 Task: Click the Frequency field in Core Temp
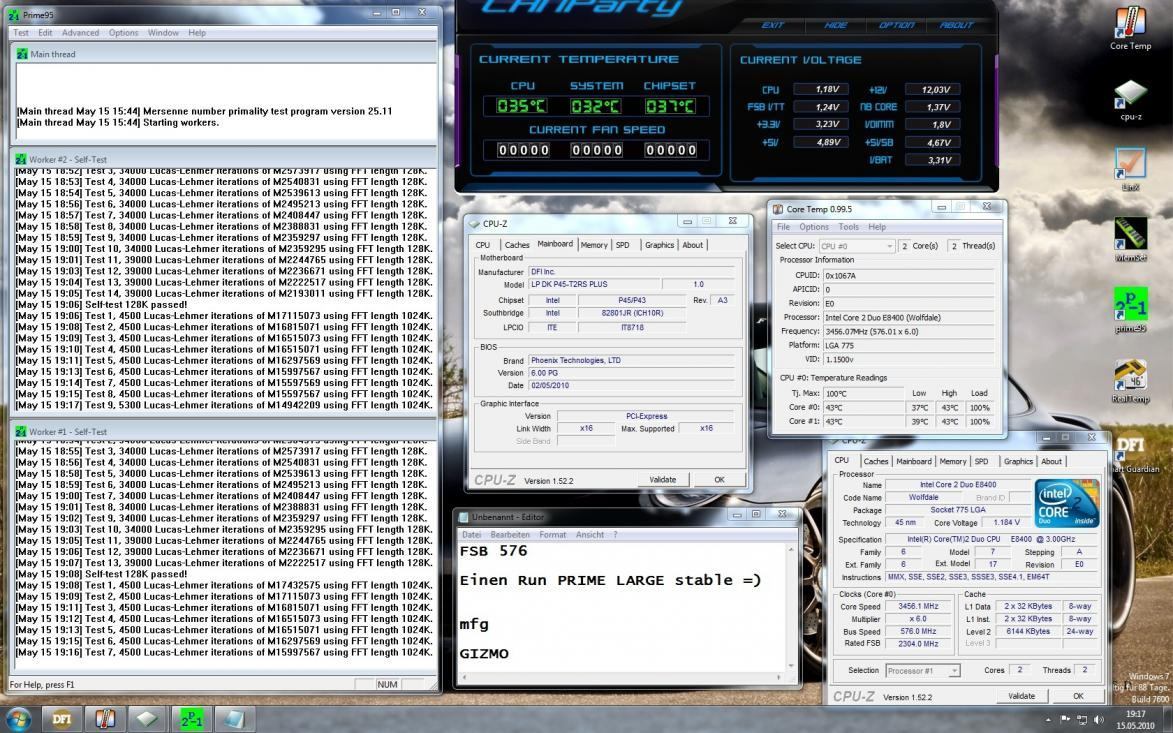[907, 331]
